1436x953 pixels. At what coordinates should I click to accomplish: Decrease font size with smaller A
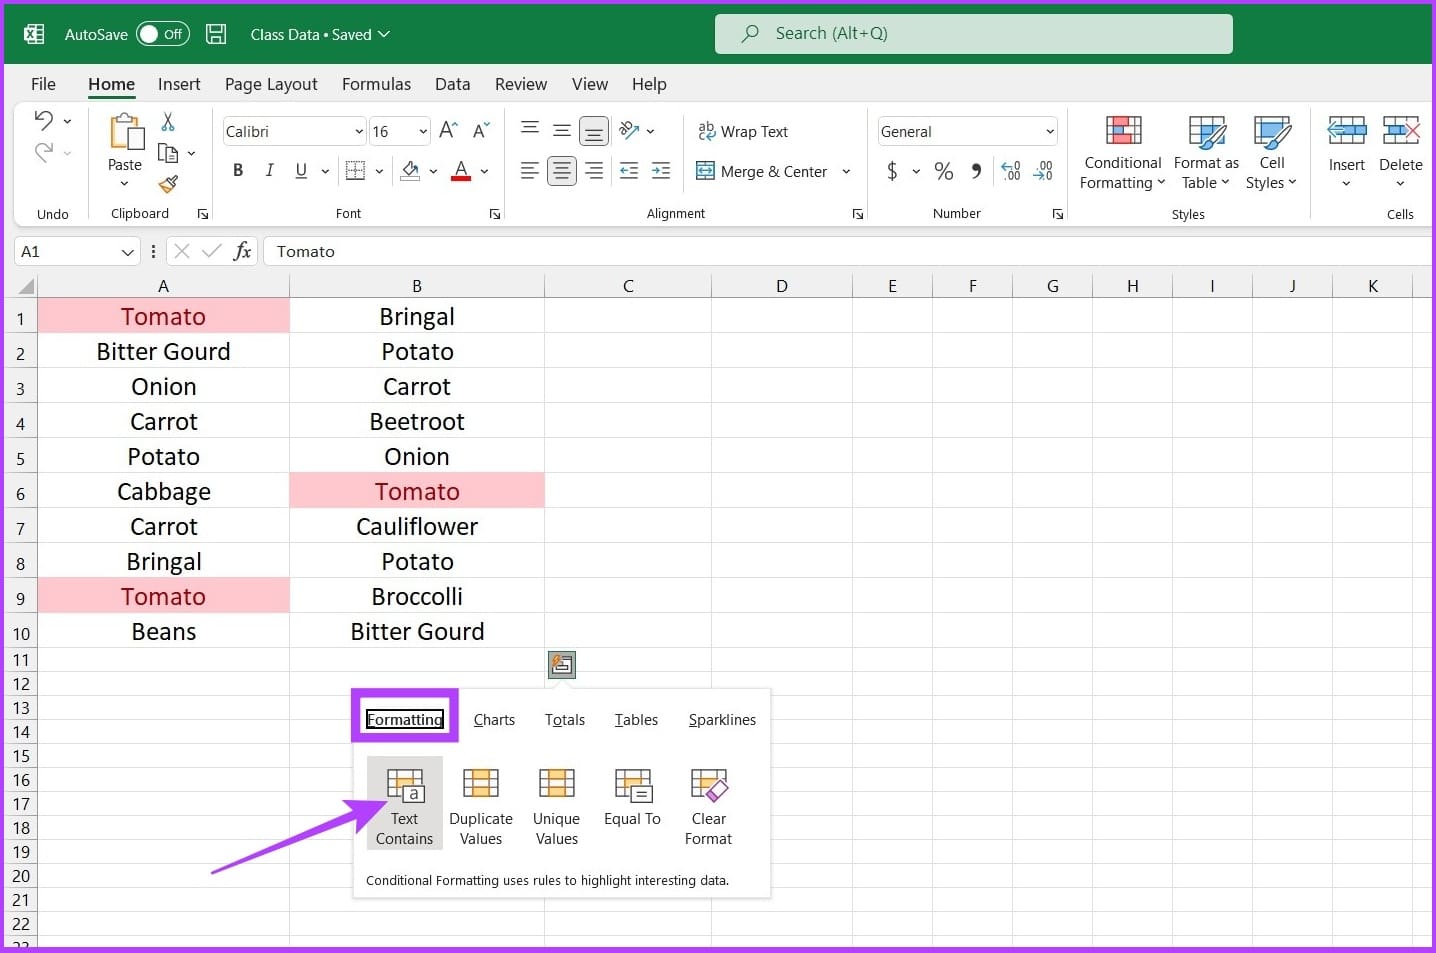[481, 131]
